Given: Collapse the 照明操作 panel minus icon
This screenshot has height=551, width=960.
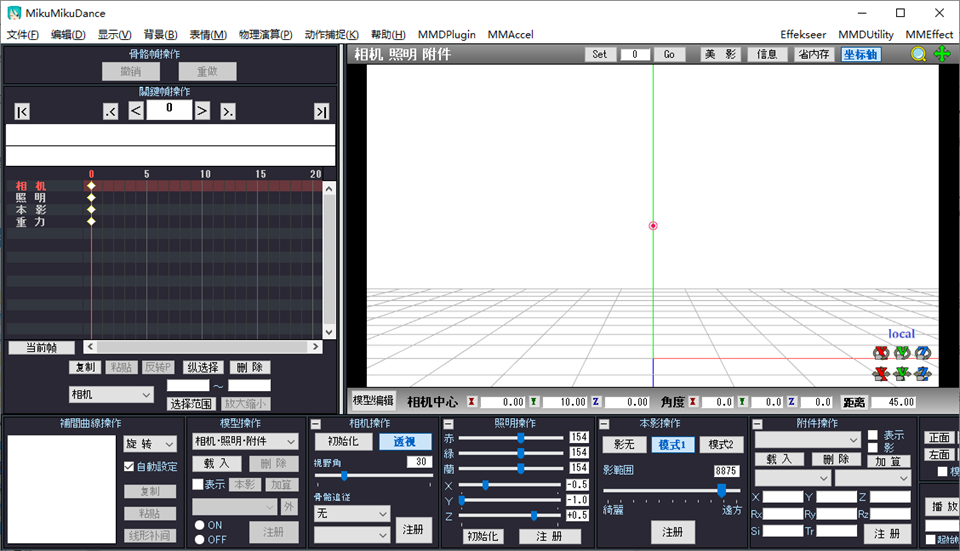Looking at the screenshot, I should point(448,424).
